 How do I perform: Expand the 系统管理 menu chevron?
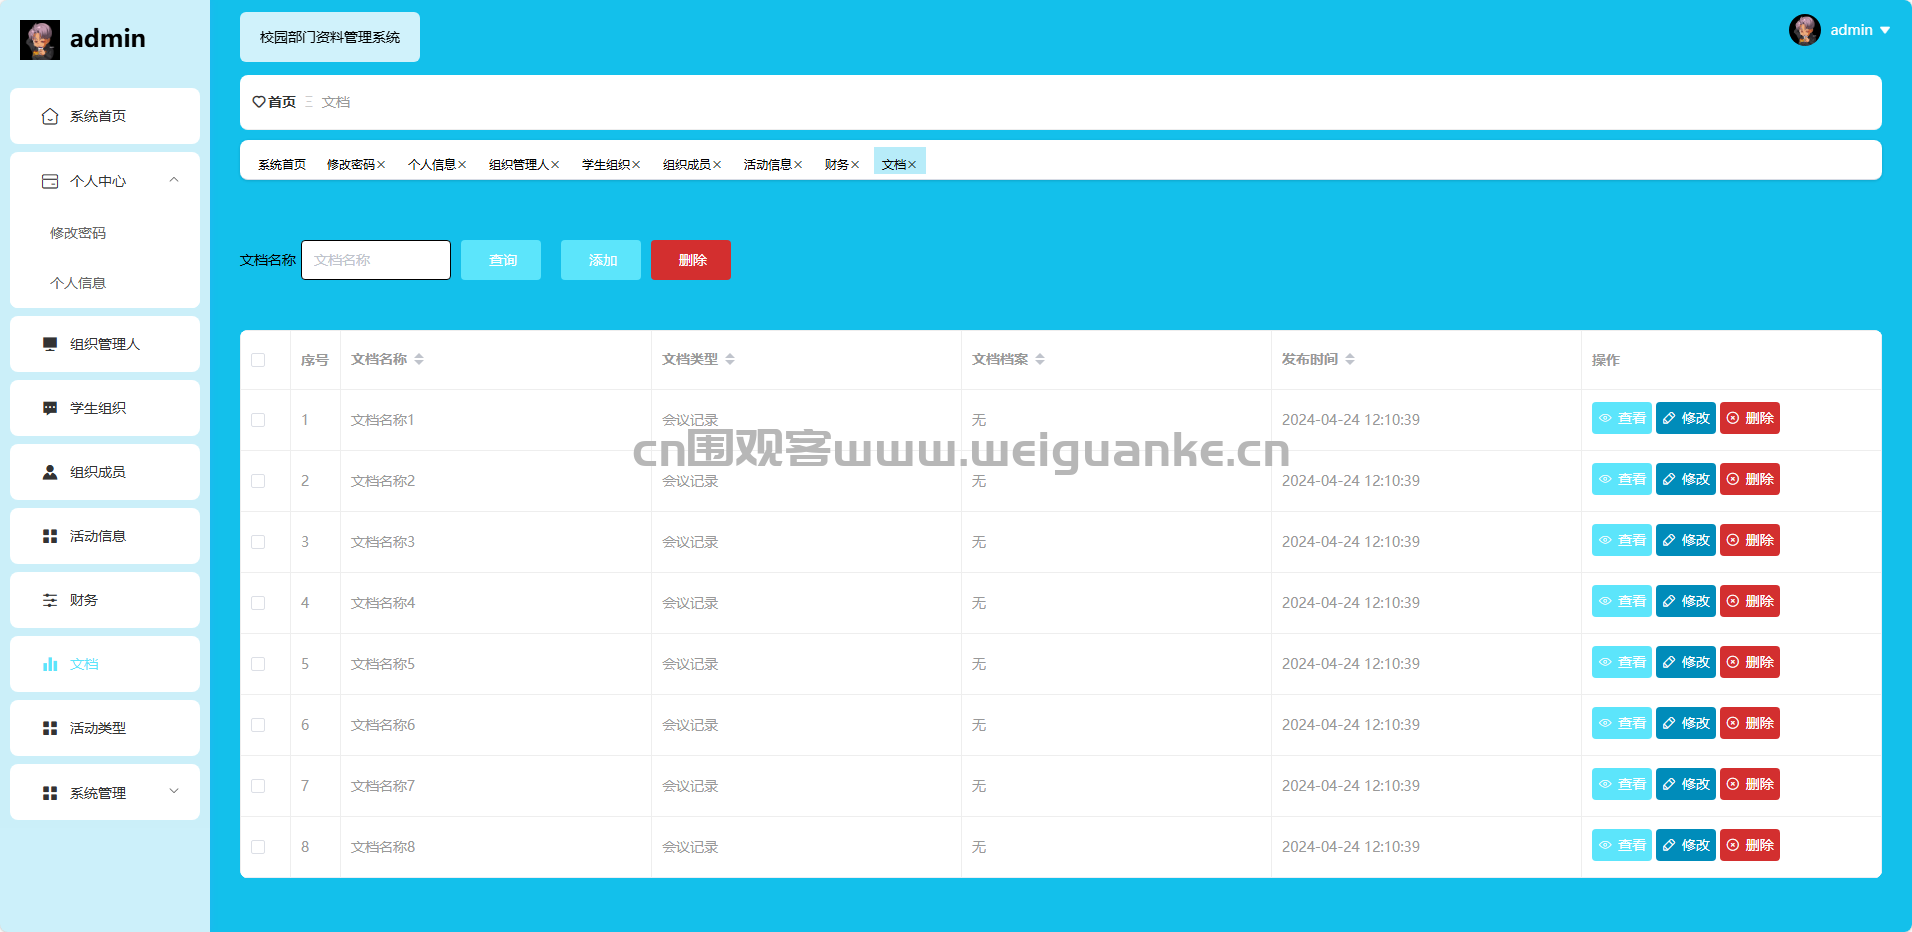coord(174,791)
